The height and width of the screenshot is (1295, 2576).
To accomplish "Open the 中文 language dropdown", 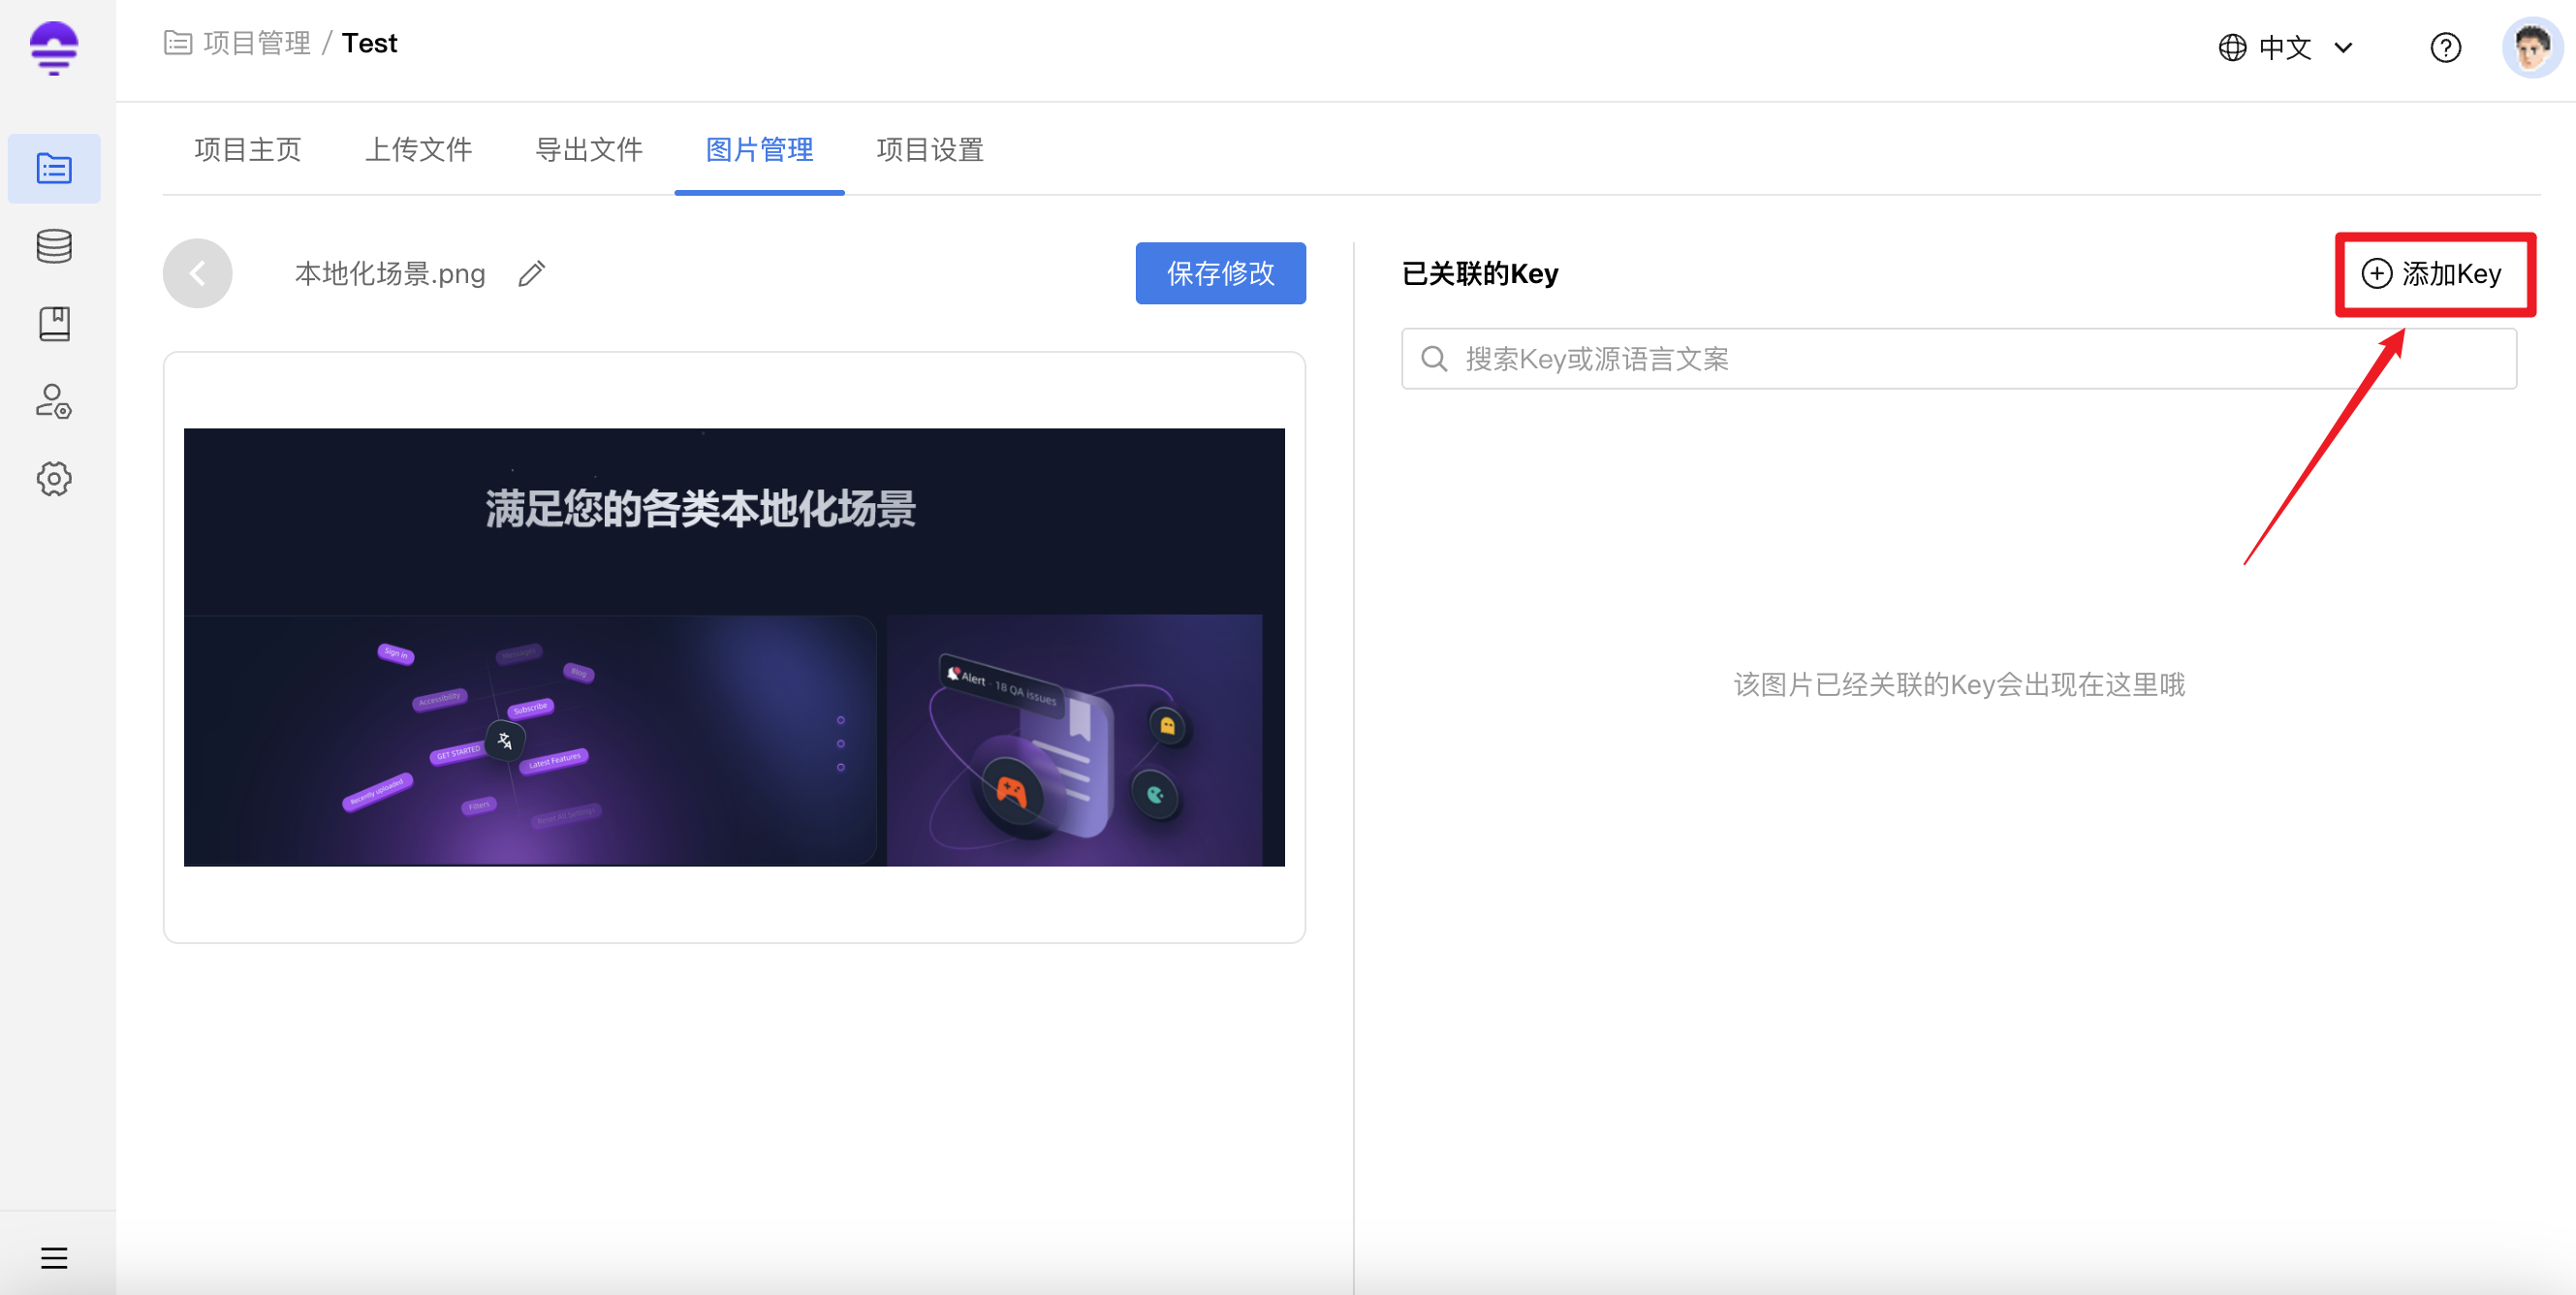I will tap(2287, 47).
